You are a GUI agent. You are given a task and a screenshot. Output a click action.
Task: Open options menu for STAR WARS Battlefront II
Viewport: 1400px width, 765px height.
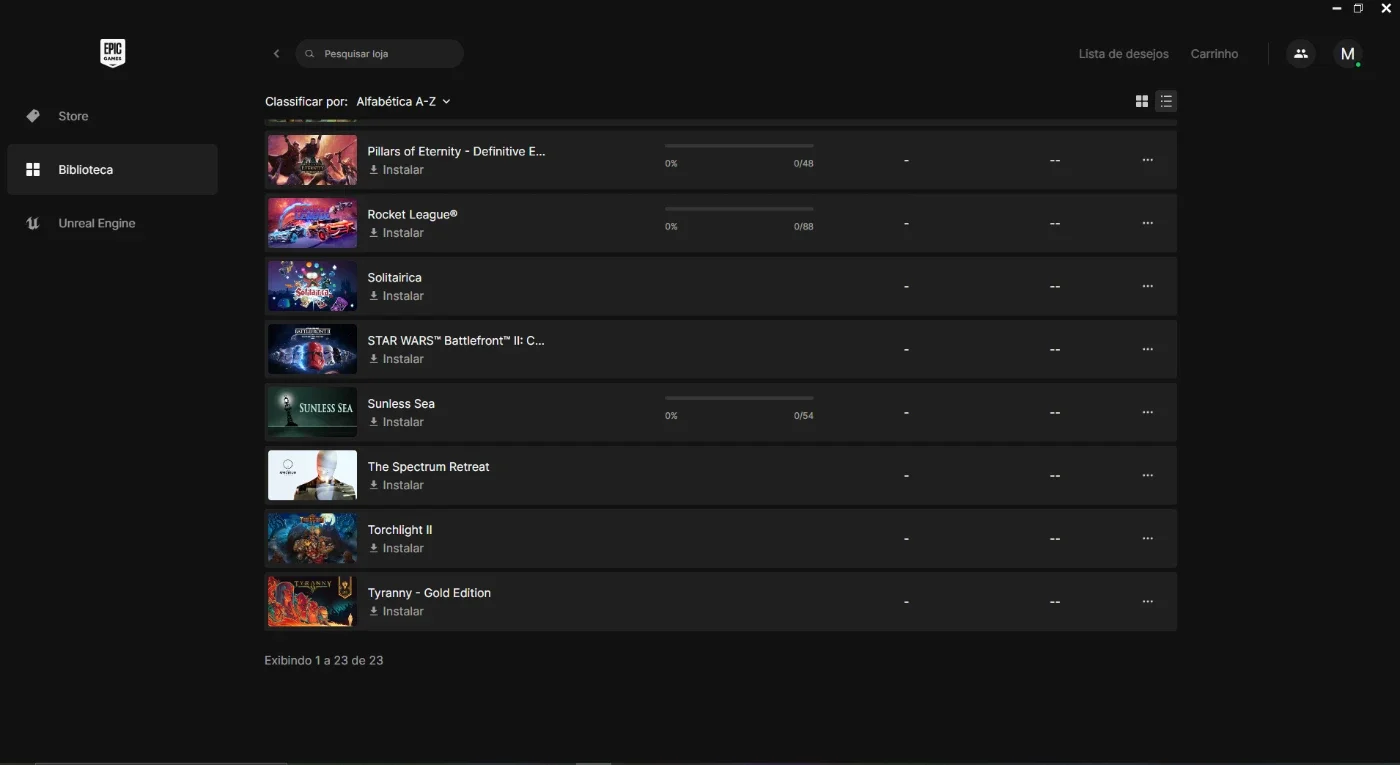pos(1147,349)
